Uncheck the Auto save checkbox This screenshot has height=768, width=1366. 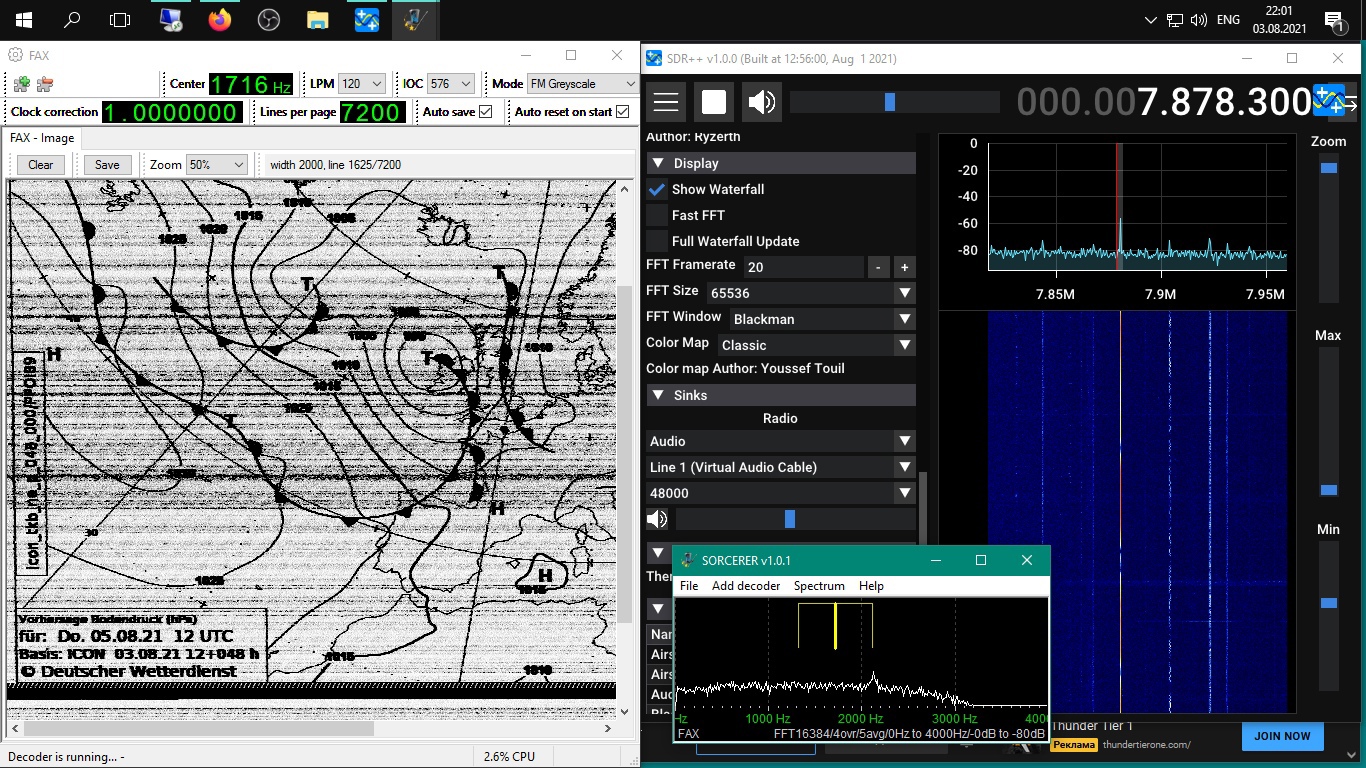pyautogui.click(x=486, y=112)
